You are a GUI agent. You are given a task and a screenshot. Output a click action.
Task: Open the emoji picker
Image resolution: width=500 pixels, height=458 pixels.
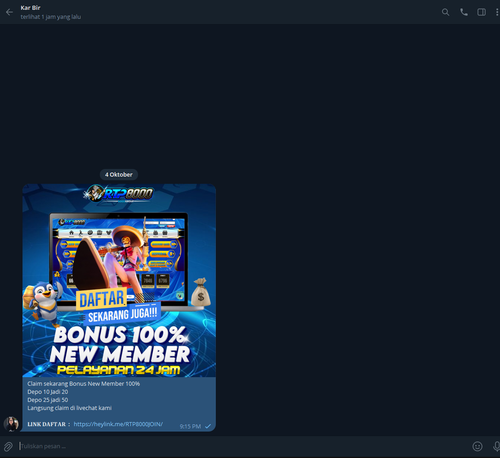click(477, 446)
